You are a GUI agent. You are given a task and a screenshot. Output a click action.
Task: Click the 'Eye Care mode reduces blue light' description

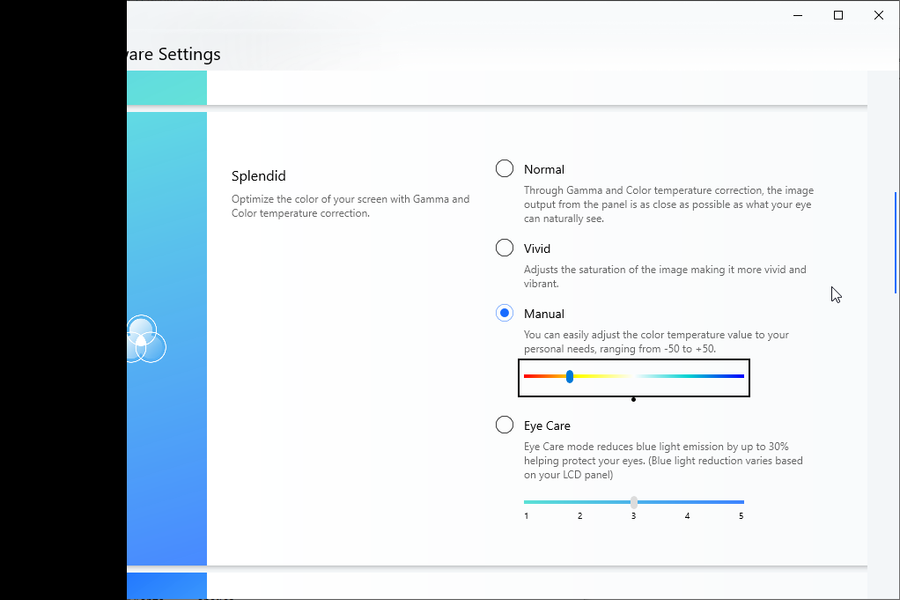point(663,460)
